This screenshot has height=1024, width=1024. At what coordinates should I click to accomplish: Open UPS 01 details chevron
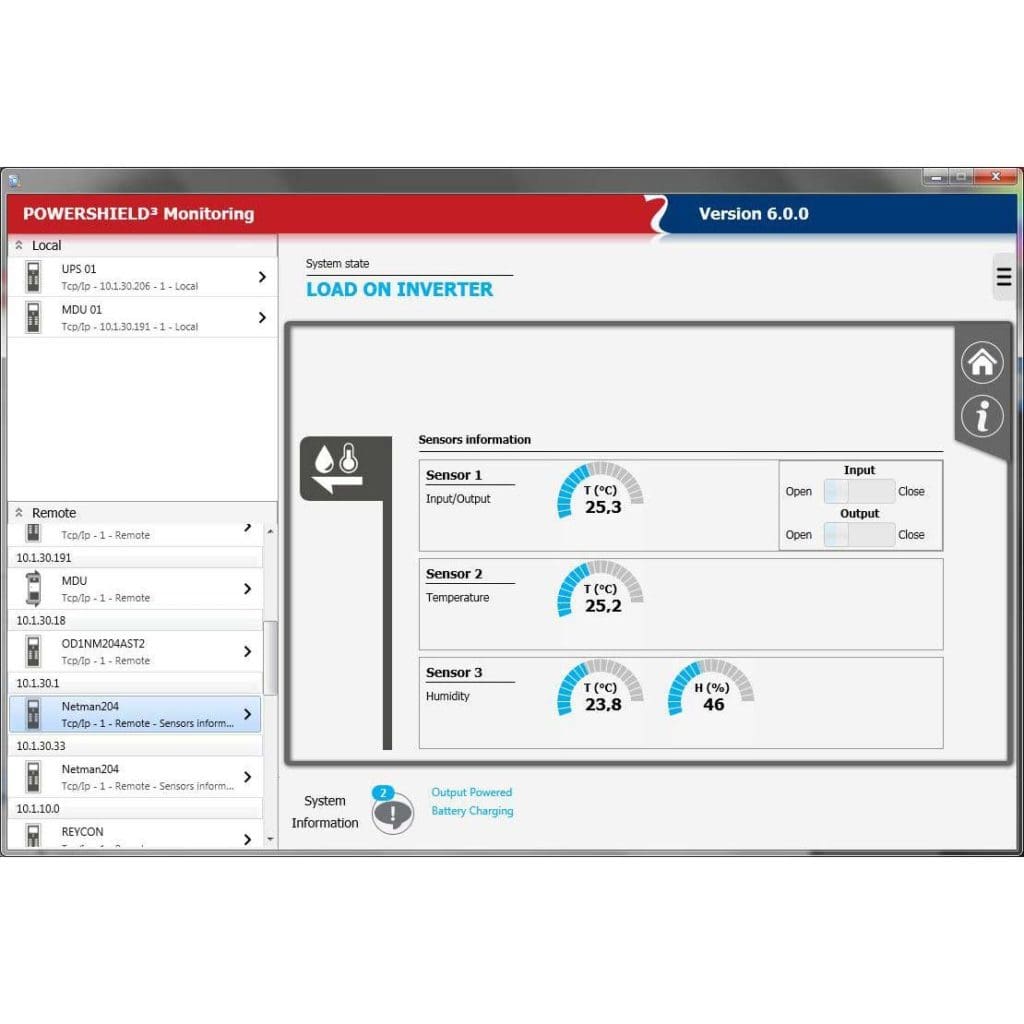click(x=262, y=277)
